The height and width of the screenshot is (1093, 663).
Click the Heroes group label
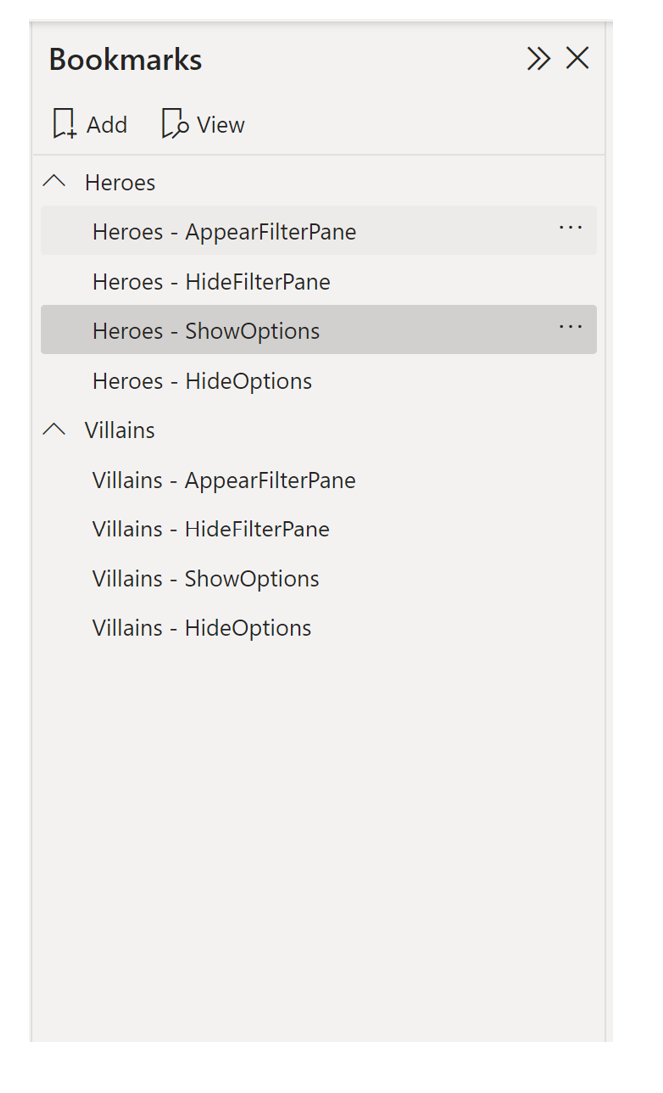[x=120, y=183]
